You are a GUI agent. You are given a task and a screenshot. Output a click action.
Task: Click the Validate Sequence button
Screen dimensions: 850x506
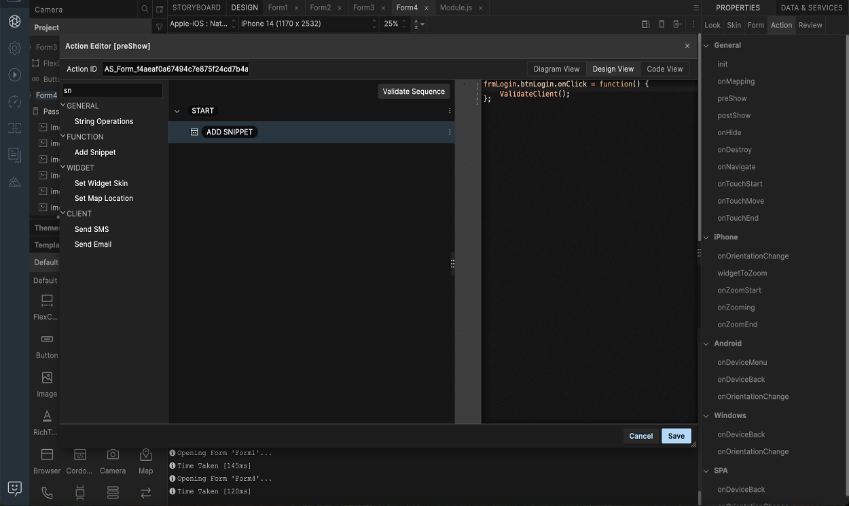[413, 92]
